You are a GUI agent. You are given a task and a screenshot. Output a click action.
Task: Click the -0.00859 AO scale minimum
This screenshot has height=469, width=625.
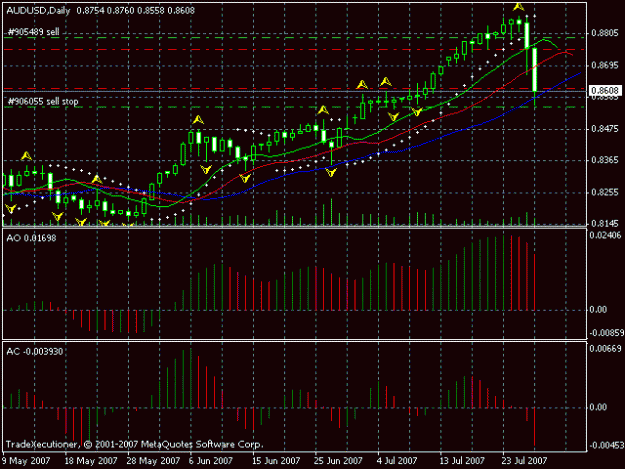tap(605, 333)
